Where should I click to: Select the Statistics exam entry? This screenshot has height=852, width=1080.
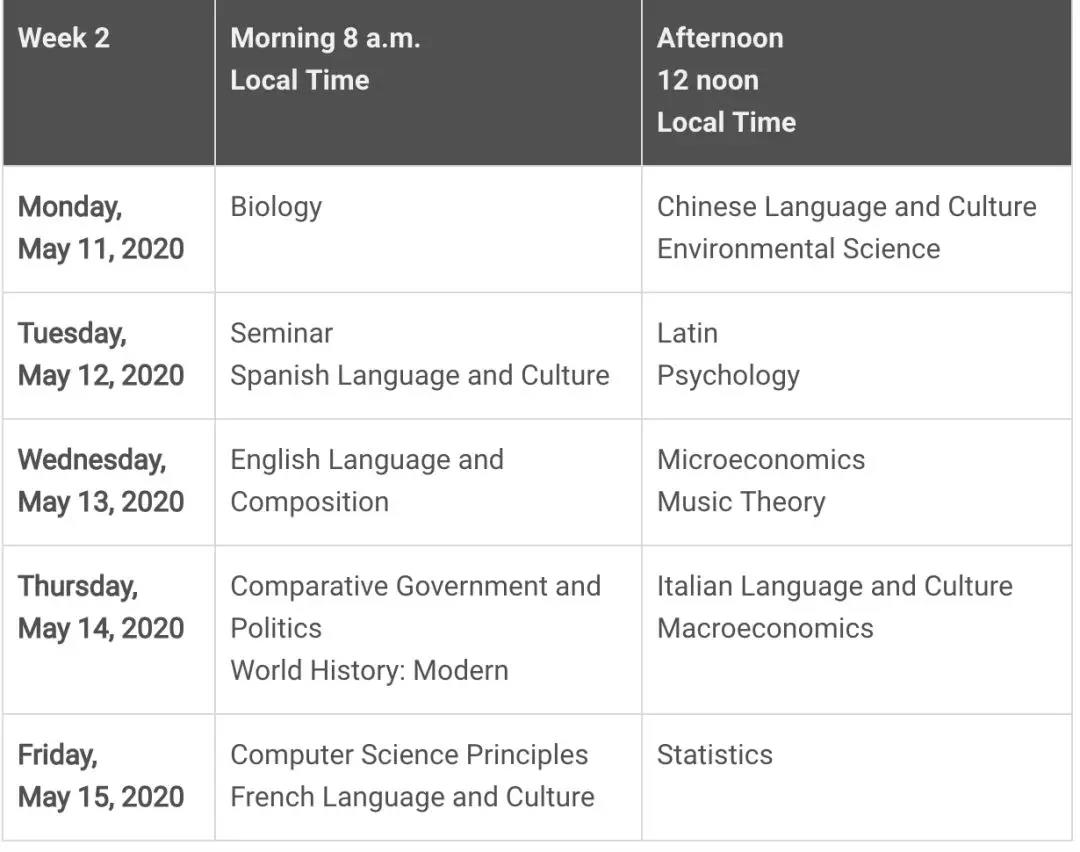(714, 755)
